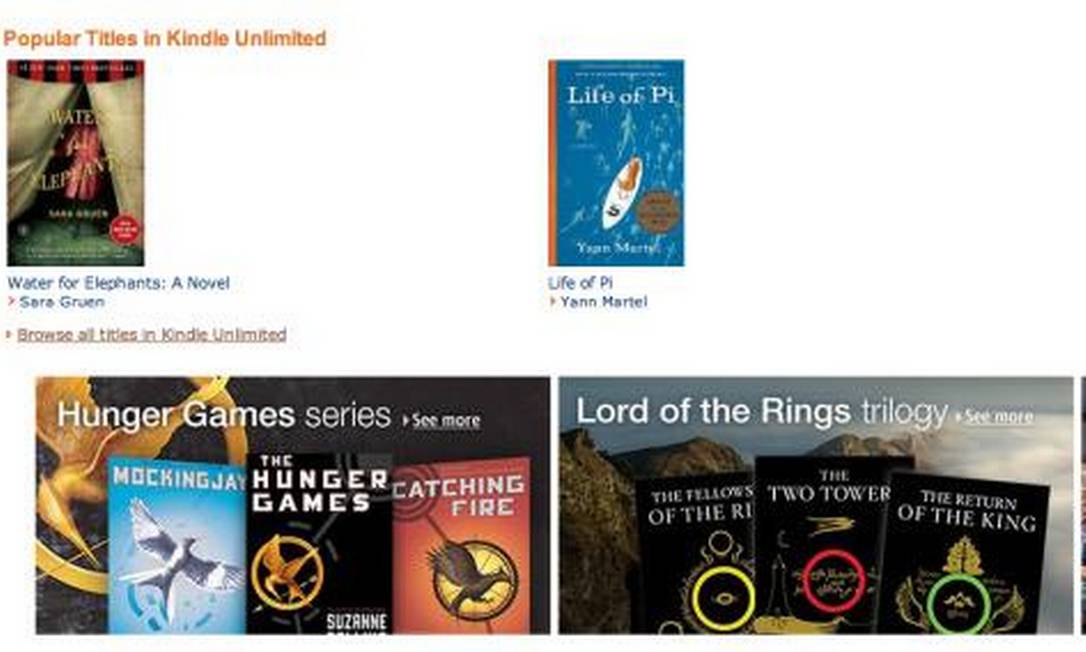The image size is (1086, 652).
Task: Click the Water for Elephants: A Novel title link
Action: [118, 283]
